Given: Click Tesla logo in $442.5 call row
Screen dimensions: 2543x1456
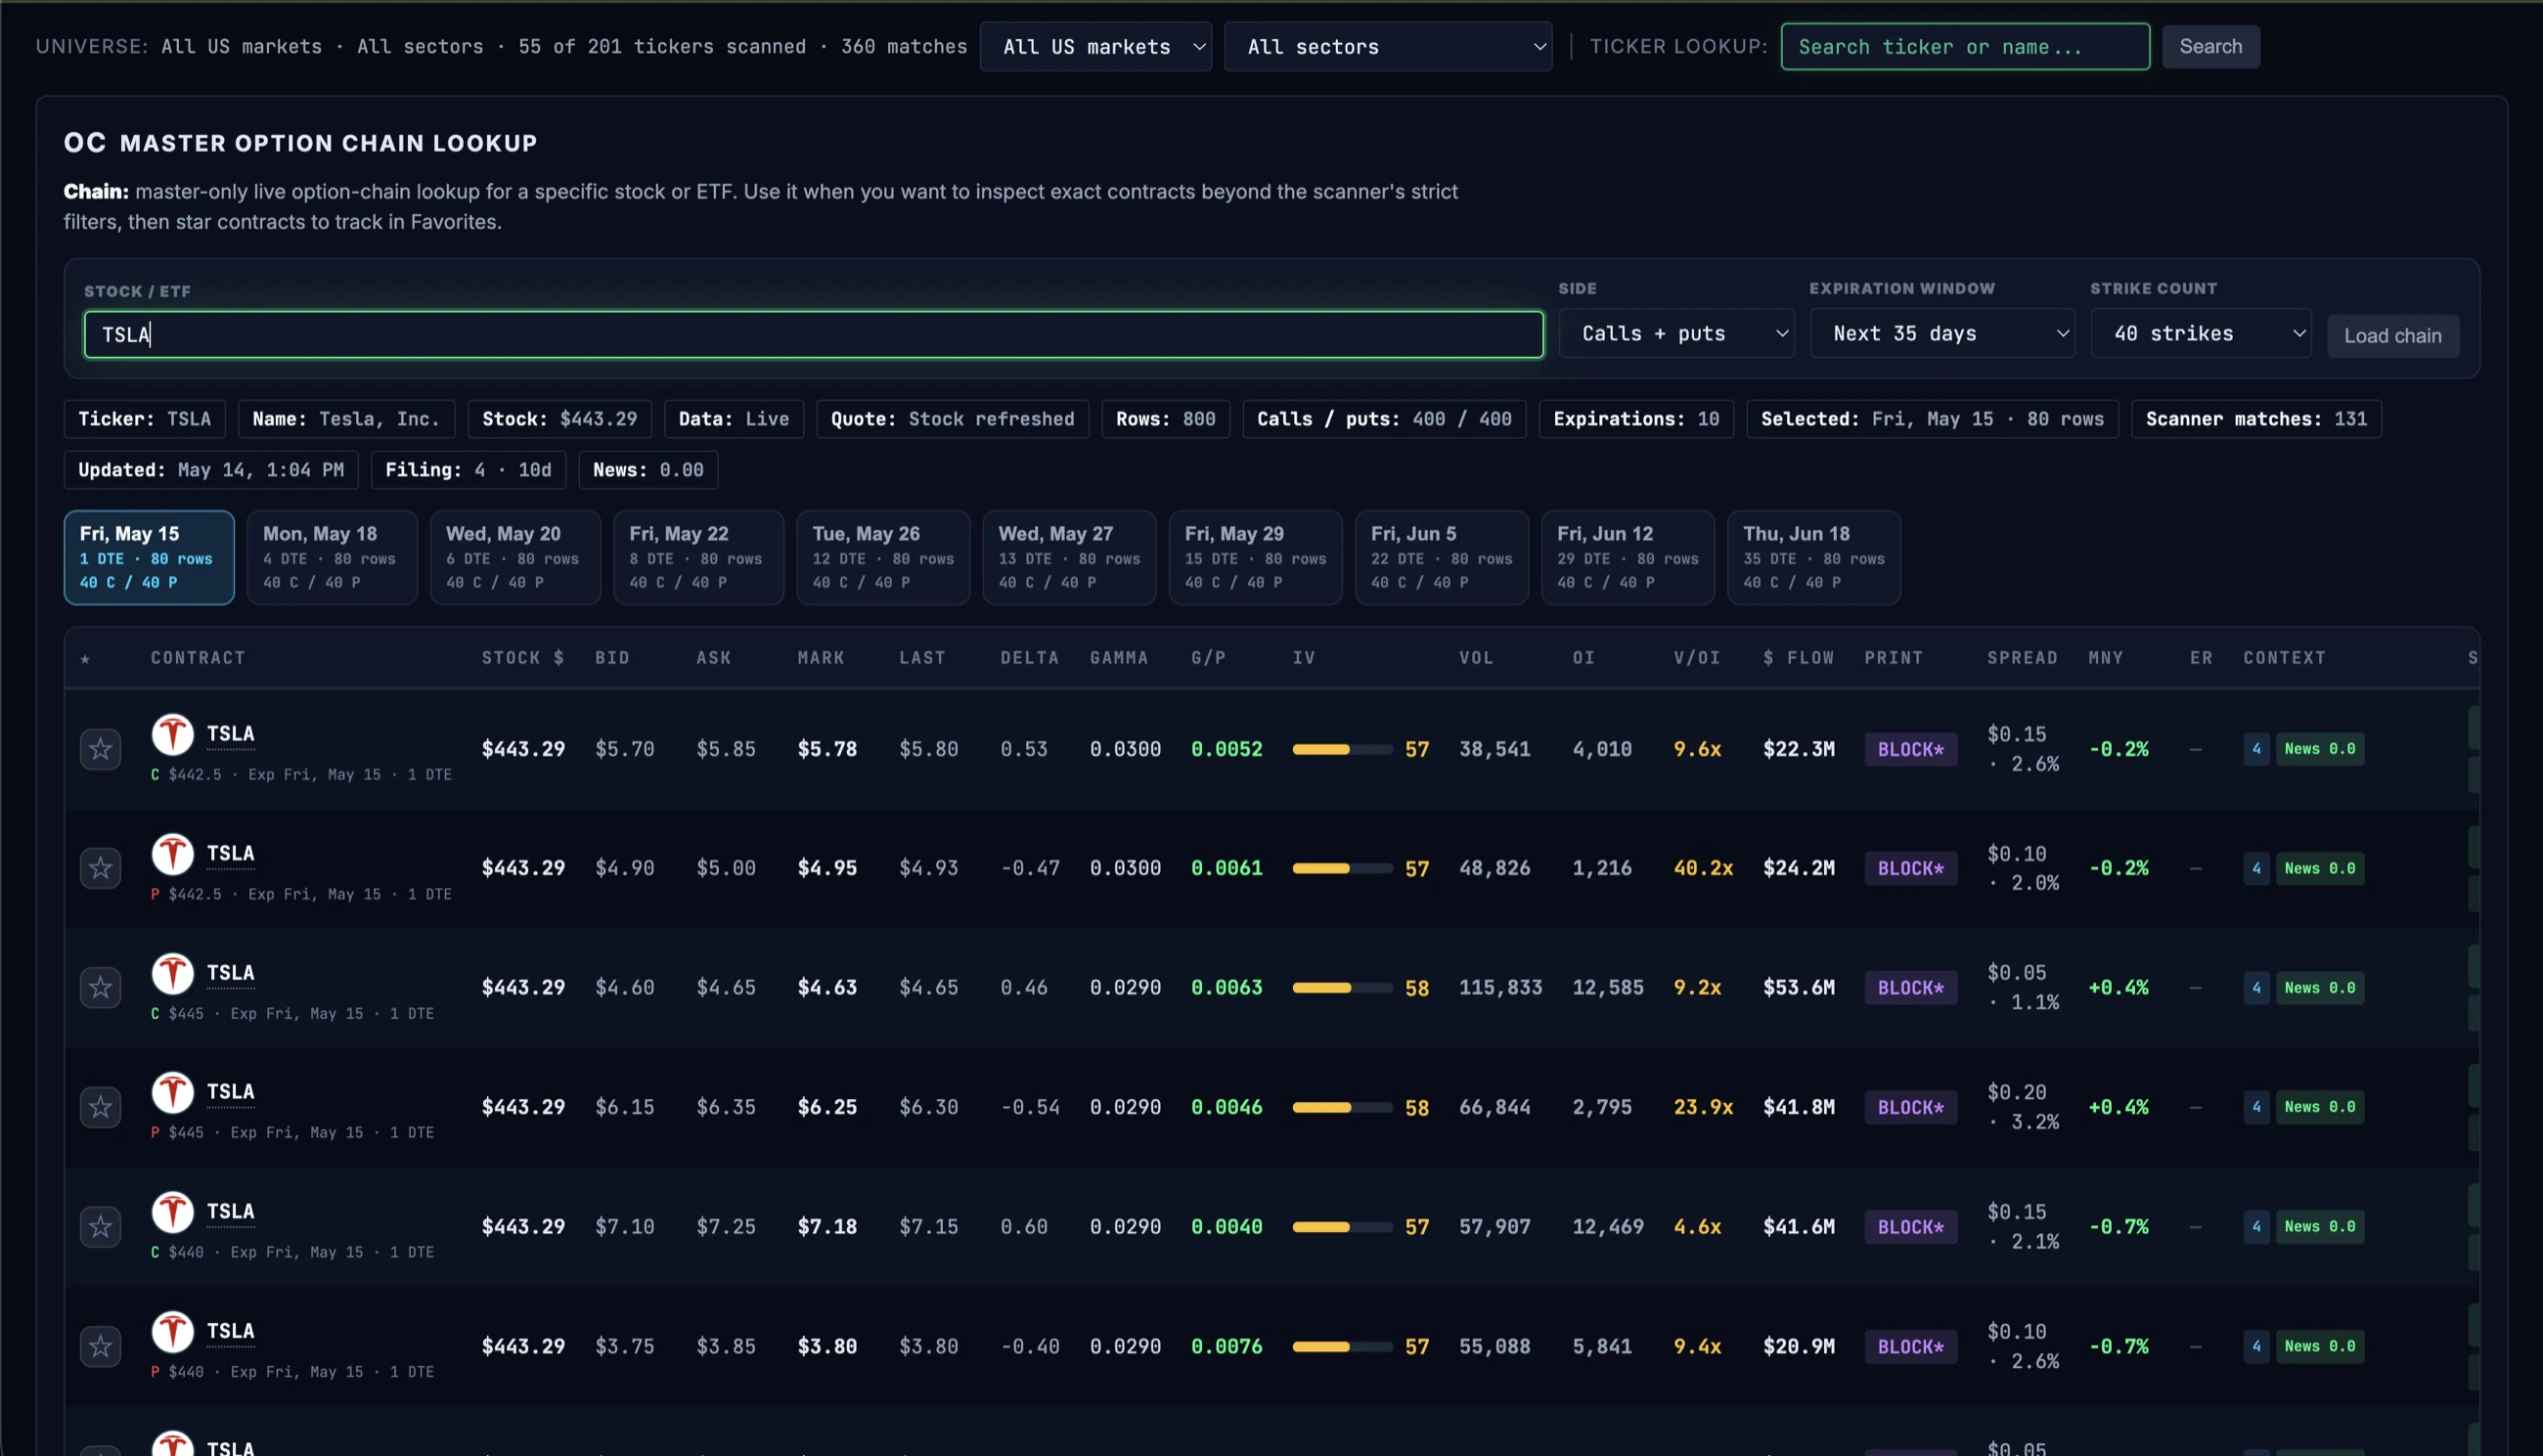Looking at the screenshot, I should [x=172, y=735].
